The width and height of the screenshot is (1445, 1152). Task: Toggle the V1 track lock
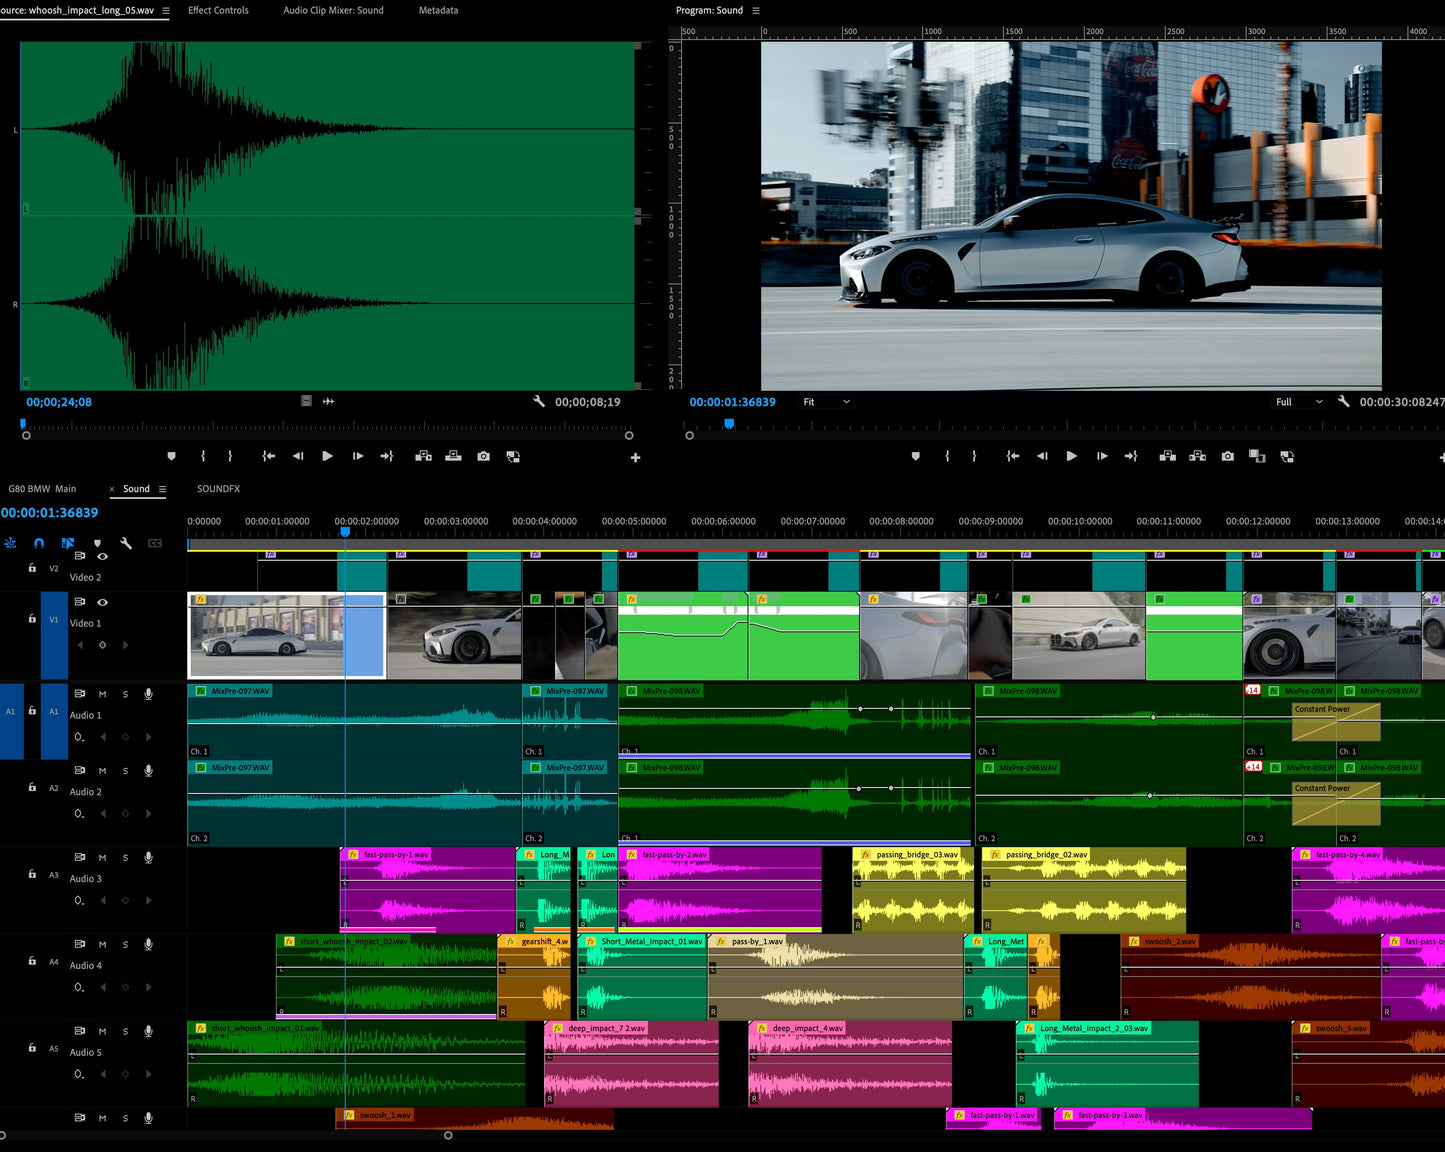(x=32, y=619)
